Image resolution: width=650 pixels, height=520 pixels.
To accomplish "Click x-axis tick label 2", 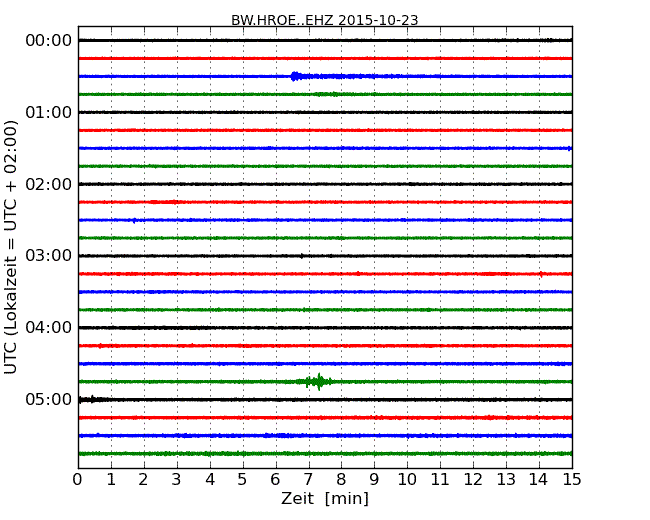I will [x=143, y=480].
